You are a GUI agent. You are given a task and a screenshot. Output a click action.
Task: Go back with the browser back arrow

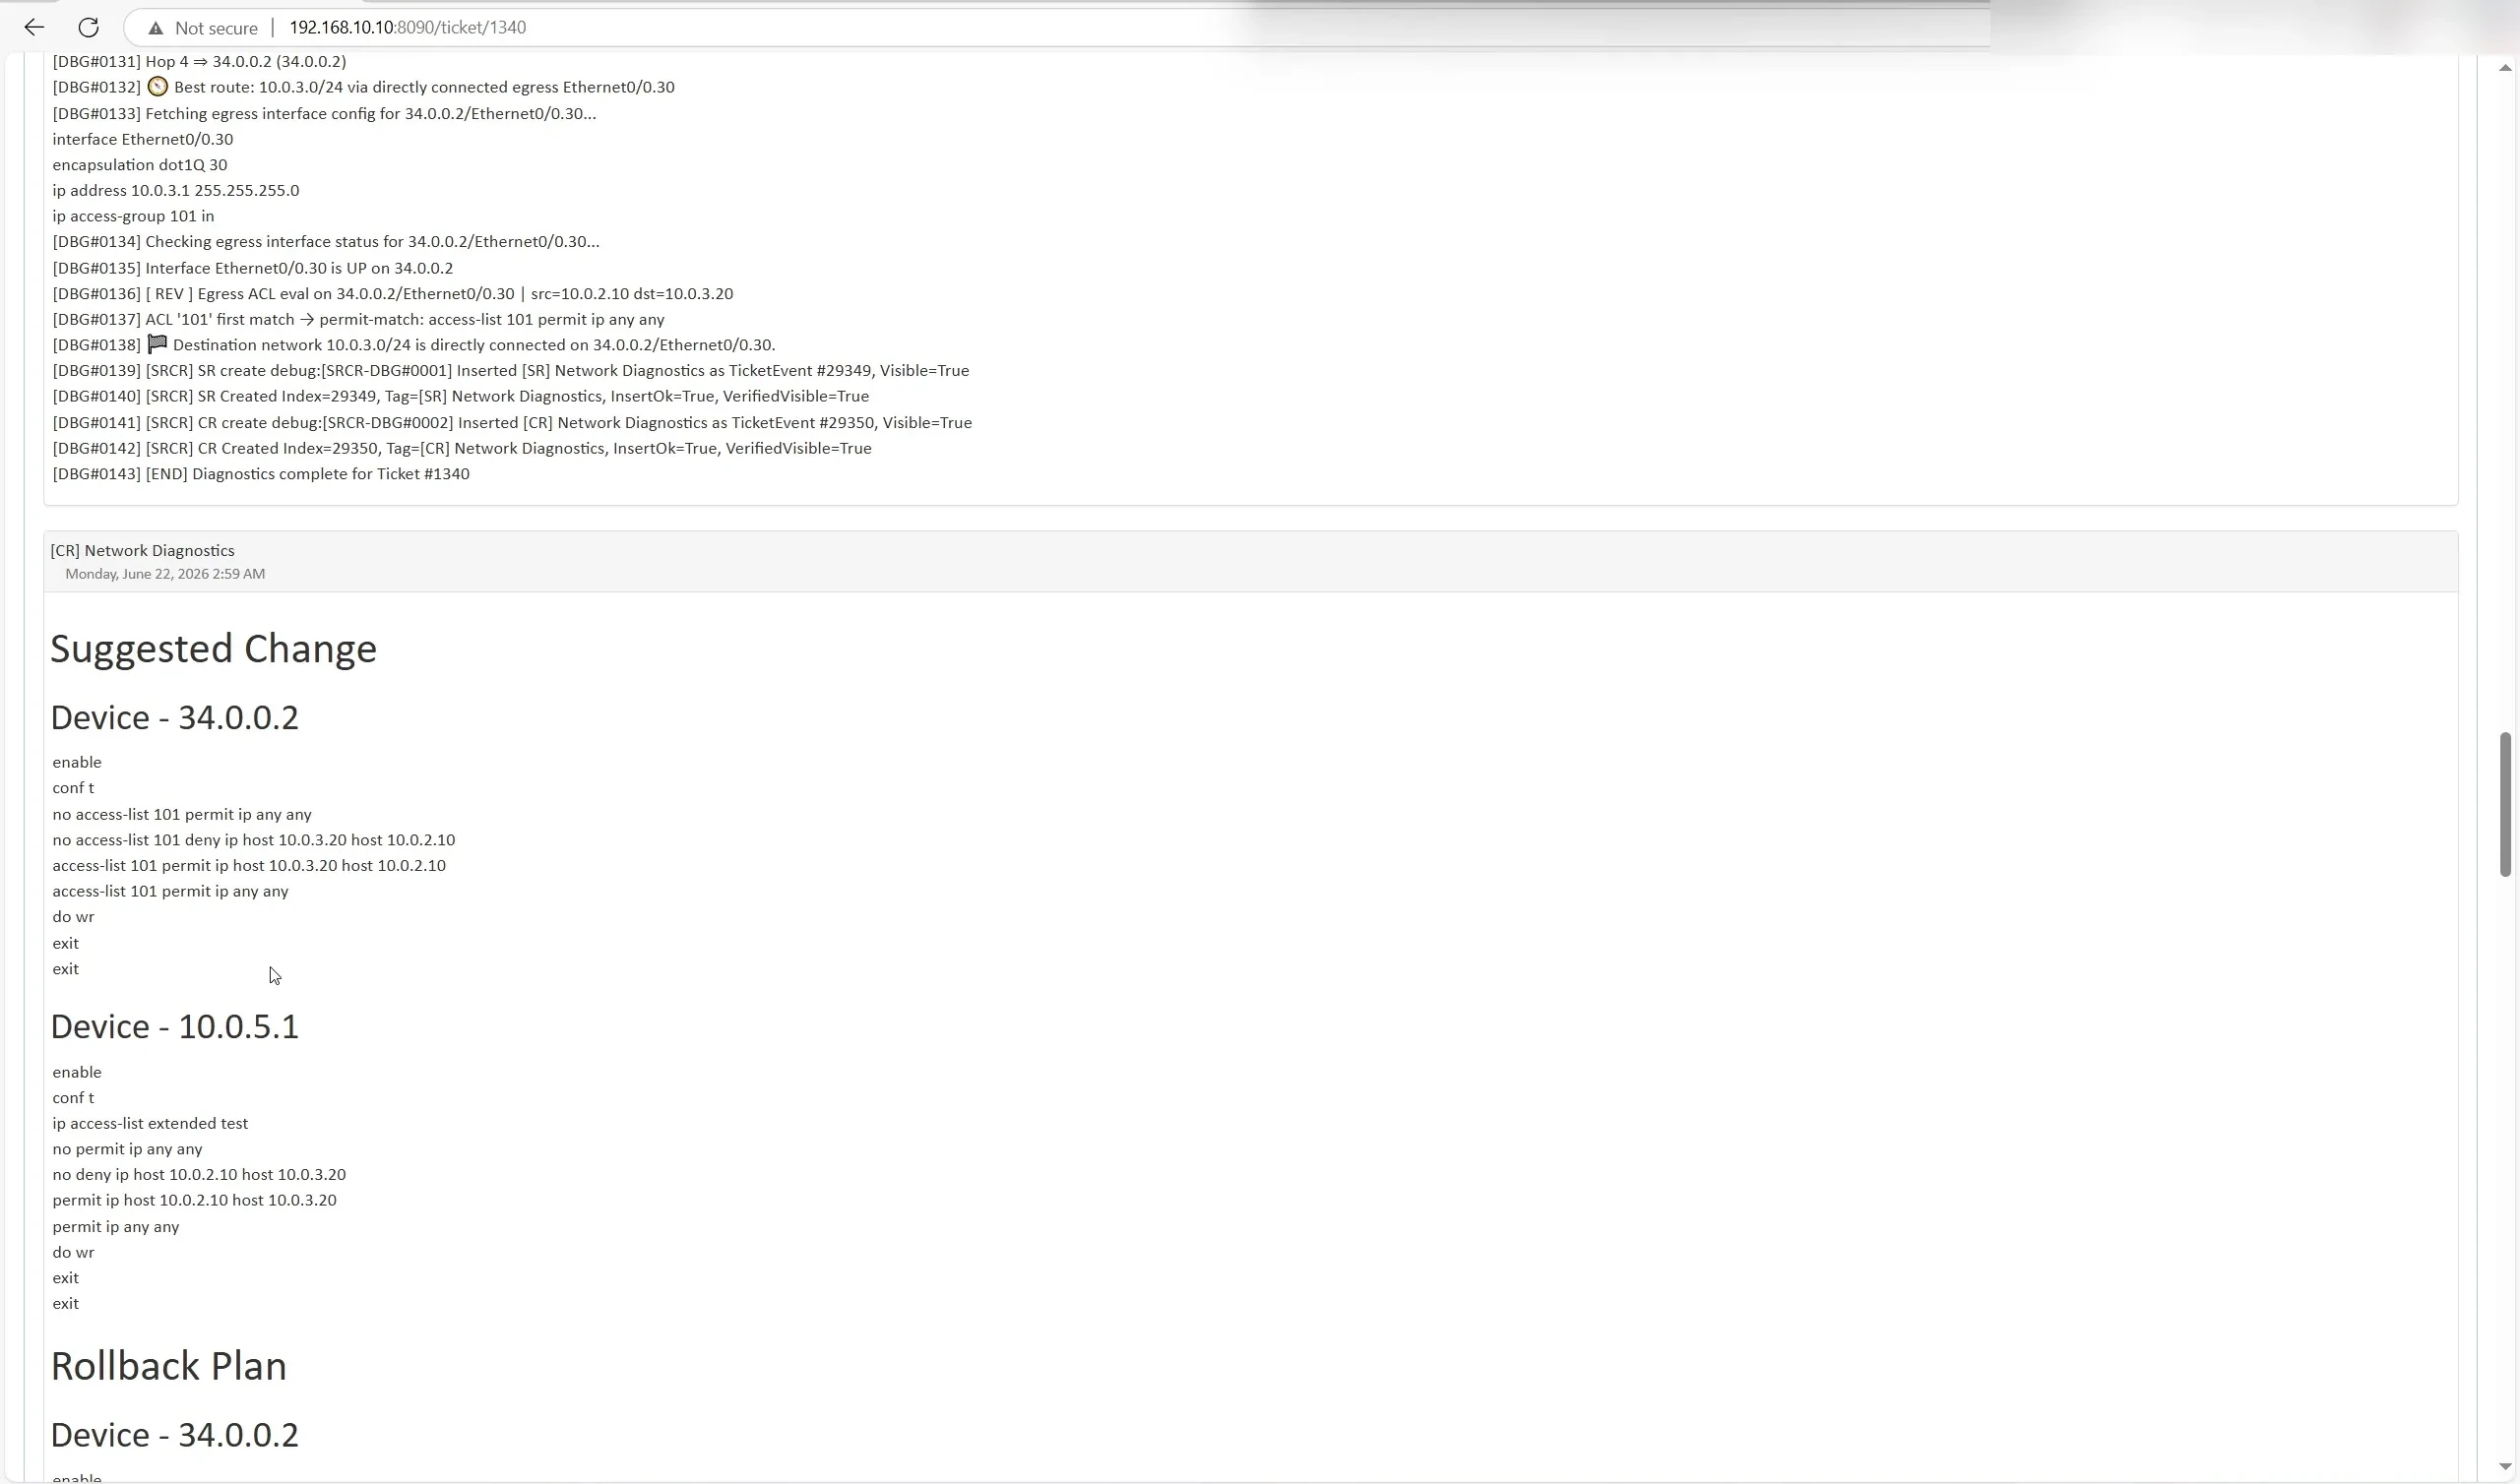tap(34, 27)
